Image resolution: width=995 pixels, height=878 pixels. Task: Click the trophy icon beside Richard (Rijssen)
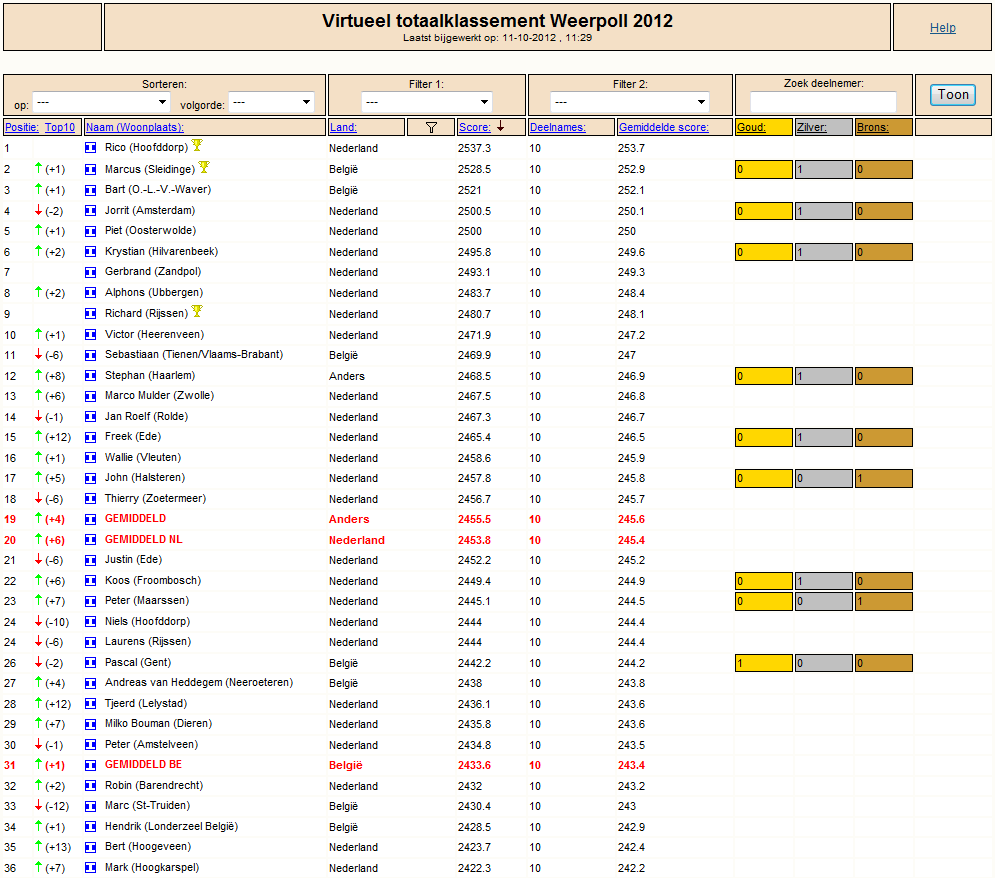[x=197, y=311]
